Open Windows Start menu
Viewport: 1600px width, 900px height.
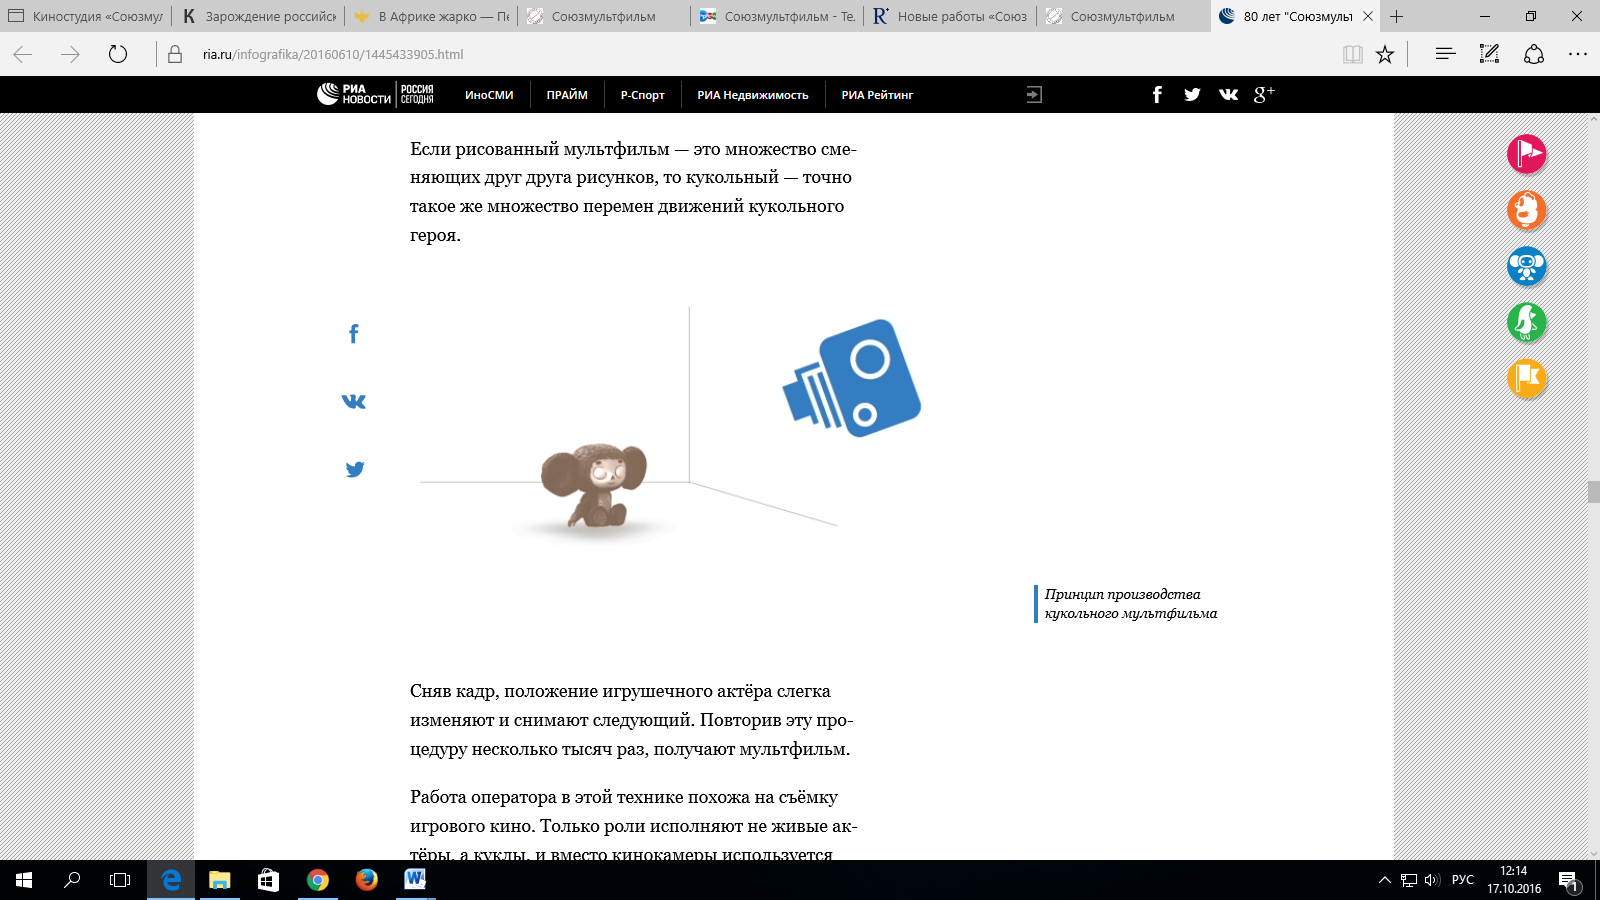[x=24, y=880]
